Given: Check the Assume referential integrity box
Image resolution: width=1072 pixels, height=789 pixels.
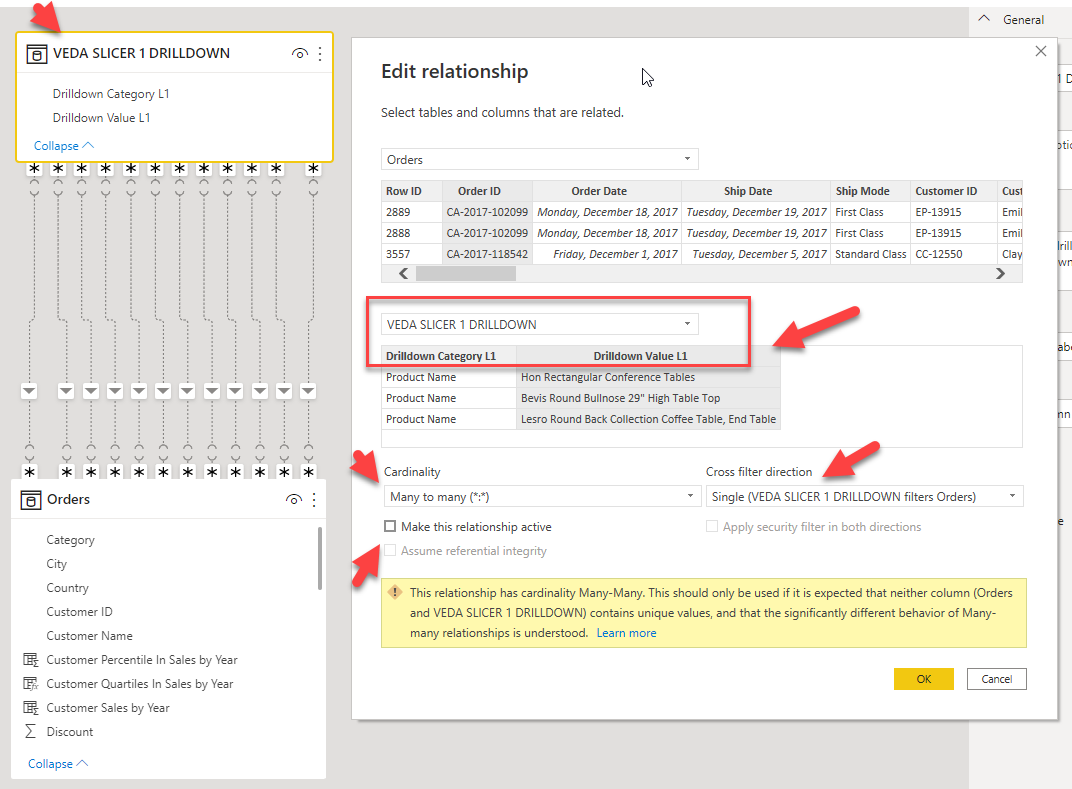Looking at the screenshot, I should tap(390, 550).
